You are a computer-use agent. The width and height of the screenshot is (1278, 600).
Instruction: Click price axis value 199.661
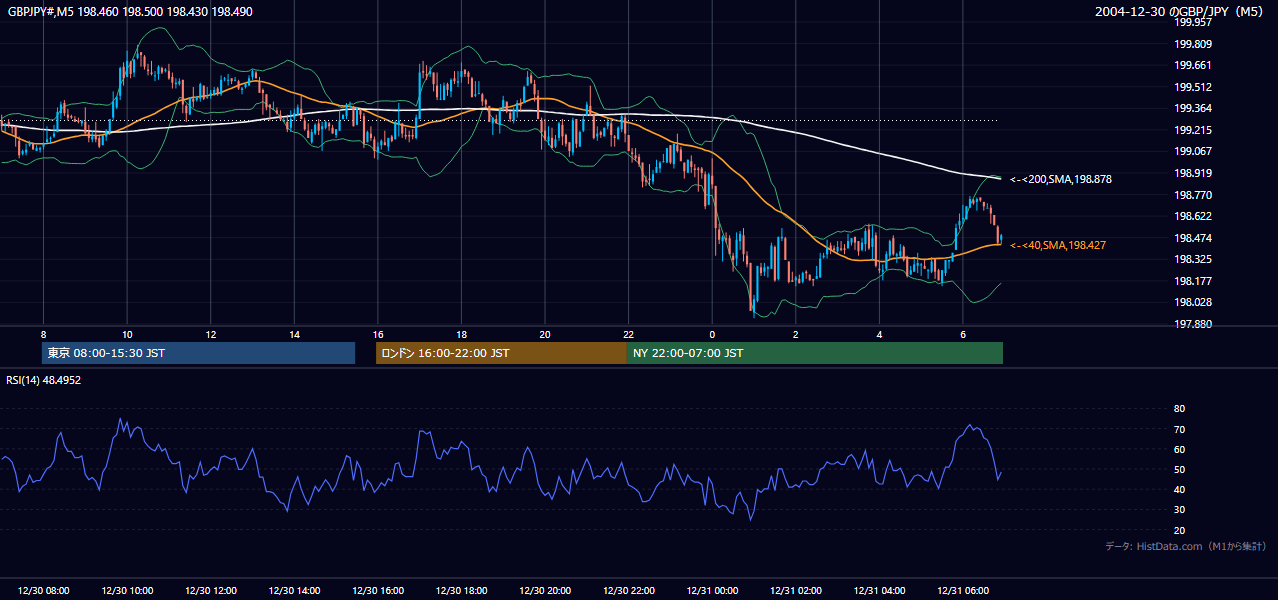pyautogui.click(x=1193, y=65)
